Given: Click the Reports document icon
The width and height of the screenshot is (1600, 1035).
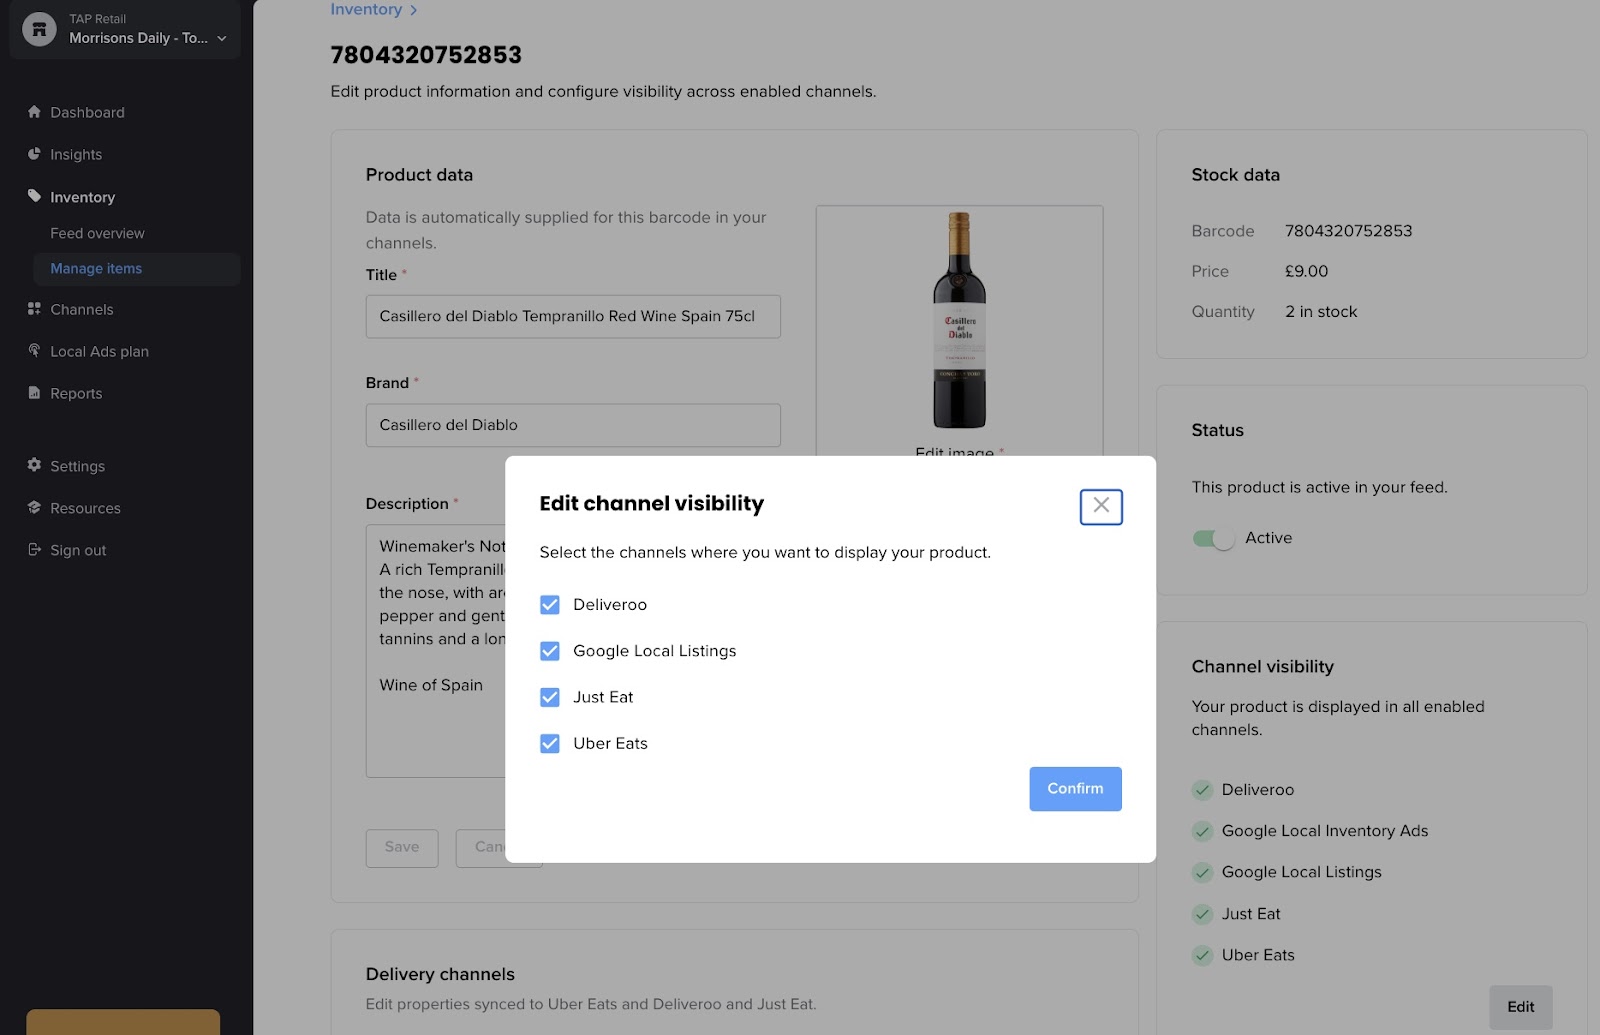Looking at the screenshot, I should tap(34, 393).
